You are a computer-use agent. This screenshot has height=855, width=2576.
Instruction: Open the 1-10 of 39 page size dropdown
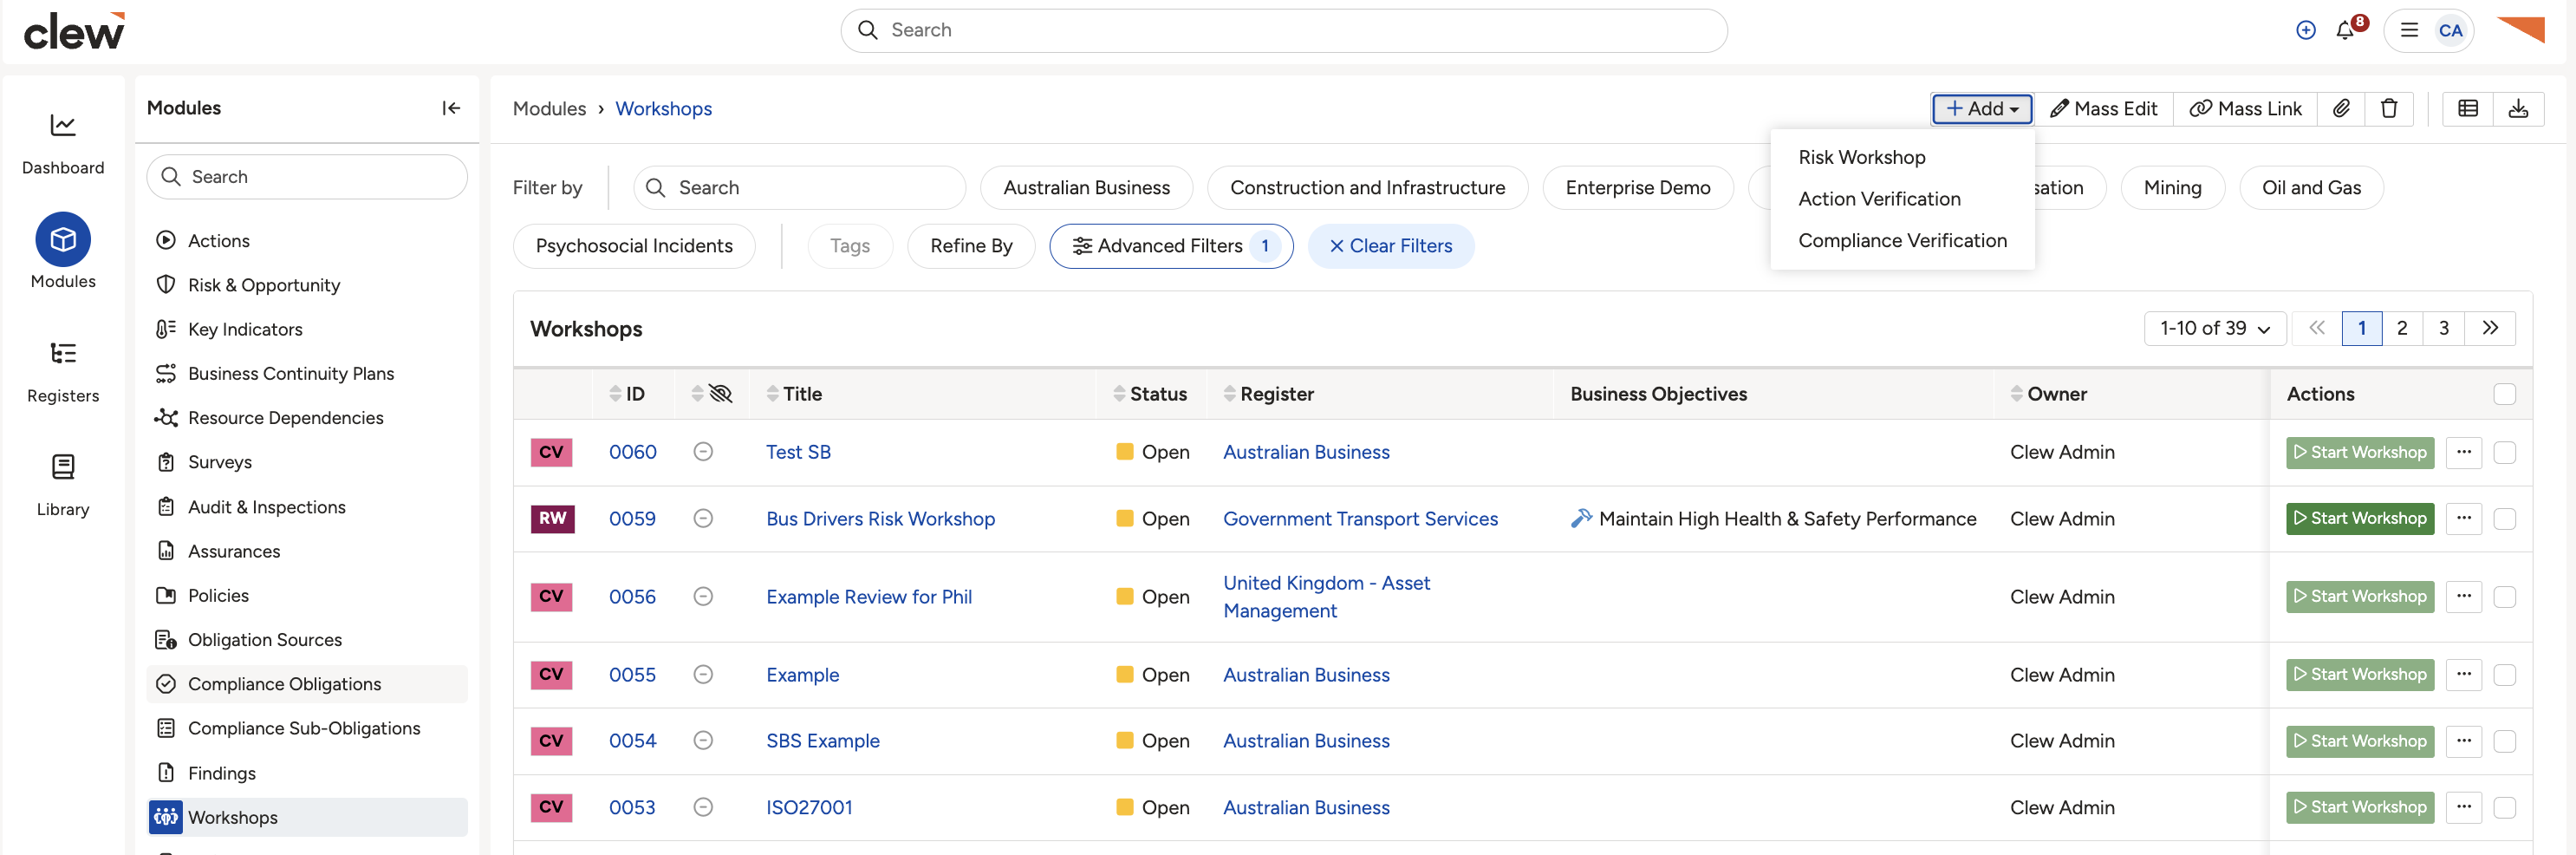[x=2214, y=328]
